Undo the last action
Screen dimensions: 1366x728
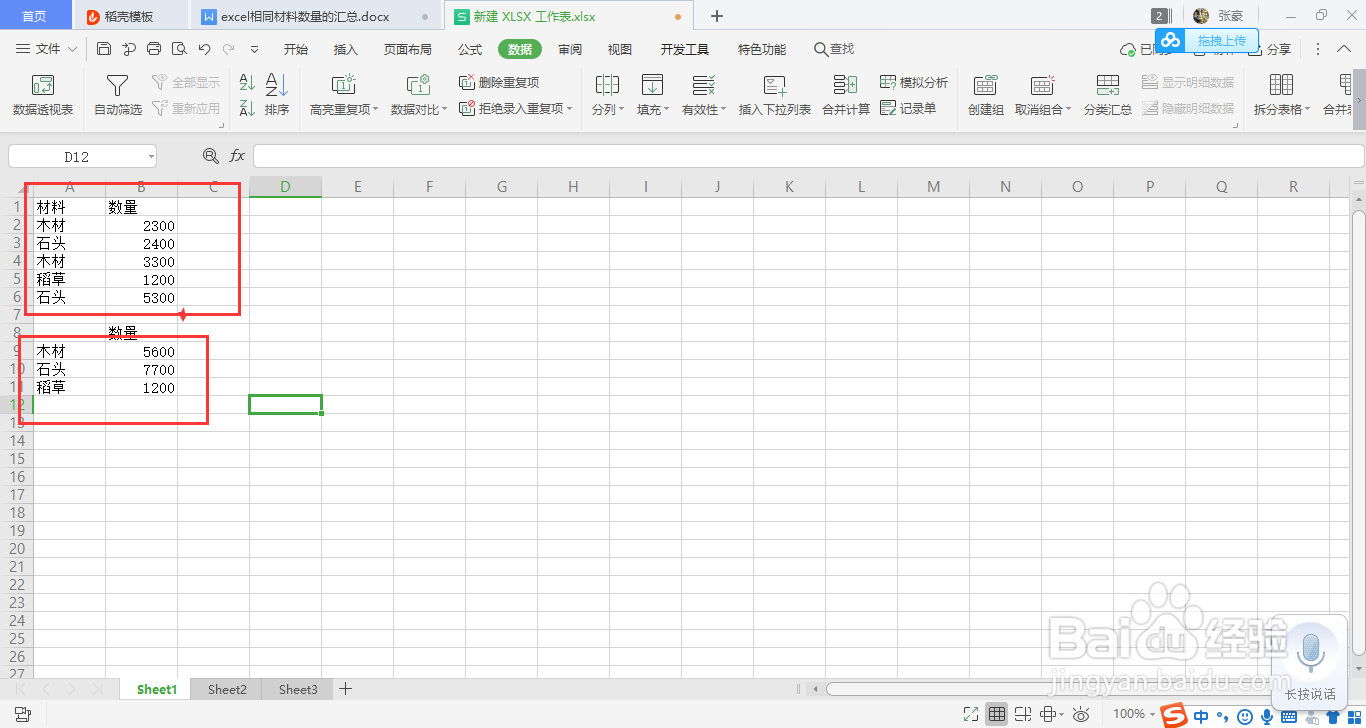coord(204,49)
